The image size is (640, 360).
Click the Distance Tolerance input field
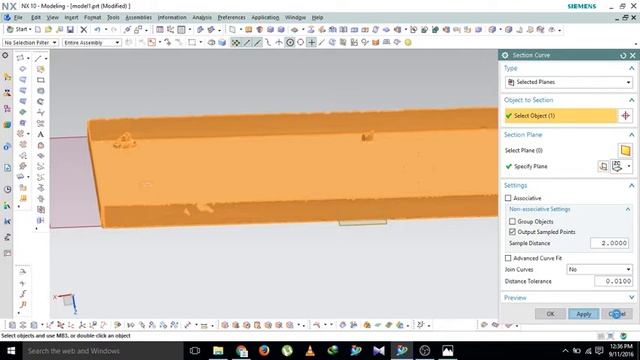click(x=613, y=281)
